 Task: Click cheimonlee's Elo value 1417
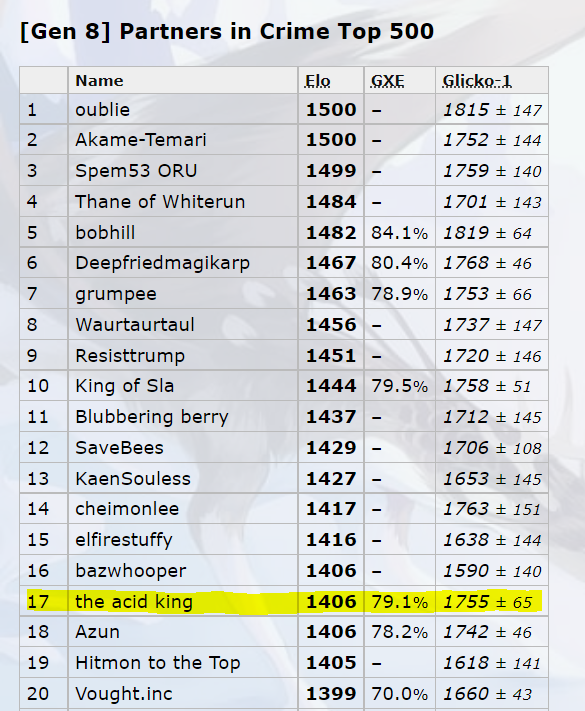331,509
